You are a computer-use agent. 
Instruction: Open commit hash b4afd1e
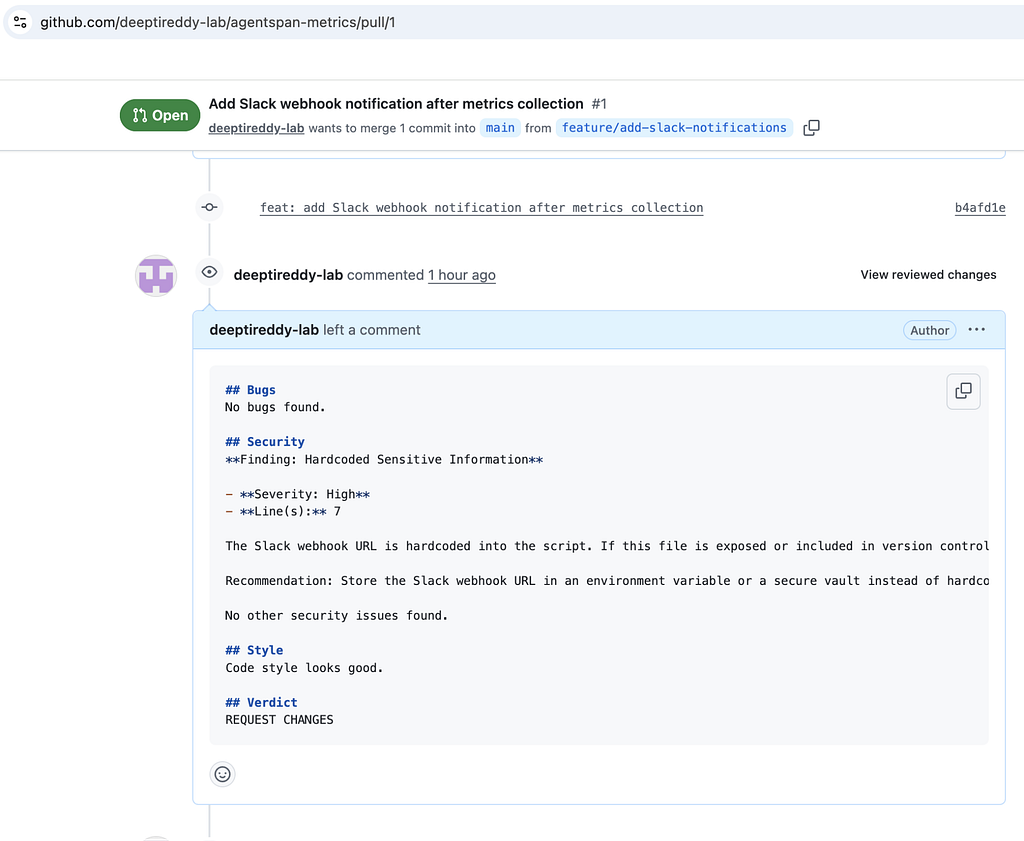(979, 208)
